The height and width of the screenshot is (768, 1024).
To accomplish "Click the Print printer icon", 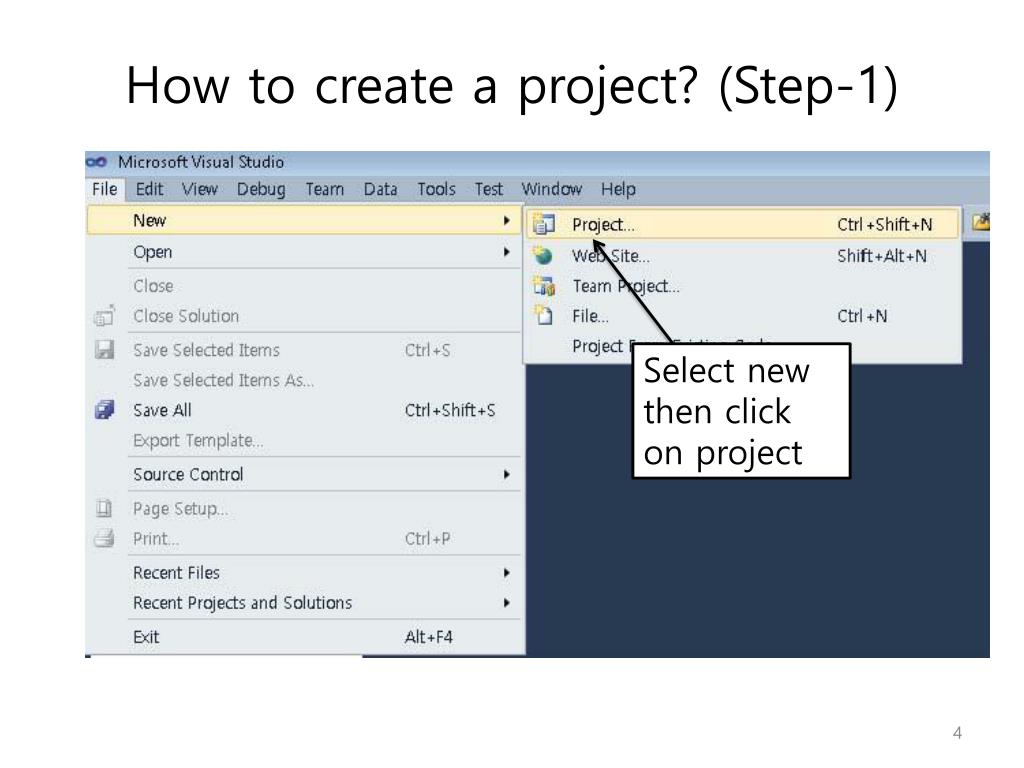I will (105, 540).
